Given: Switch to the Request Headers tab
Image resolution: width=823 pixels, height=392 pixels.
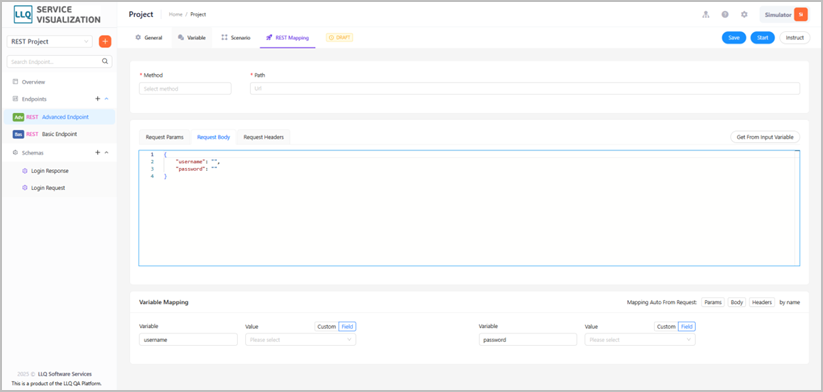Looking at the screenshot, I should coord(263,137).
